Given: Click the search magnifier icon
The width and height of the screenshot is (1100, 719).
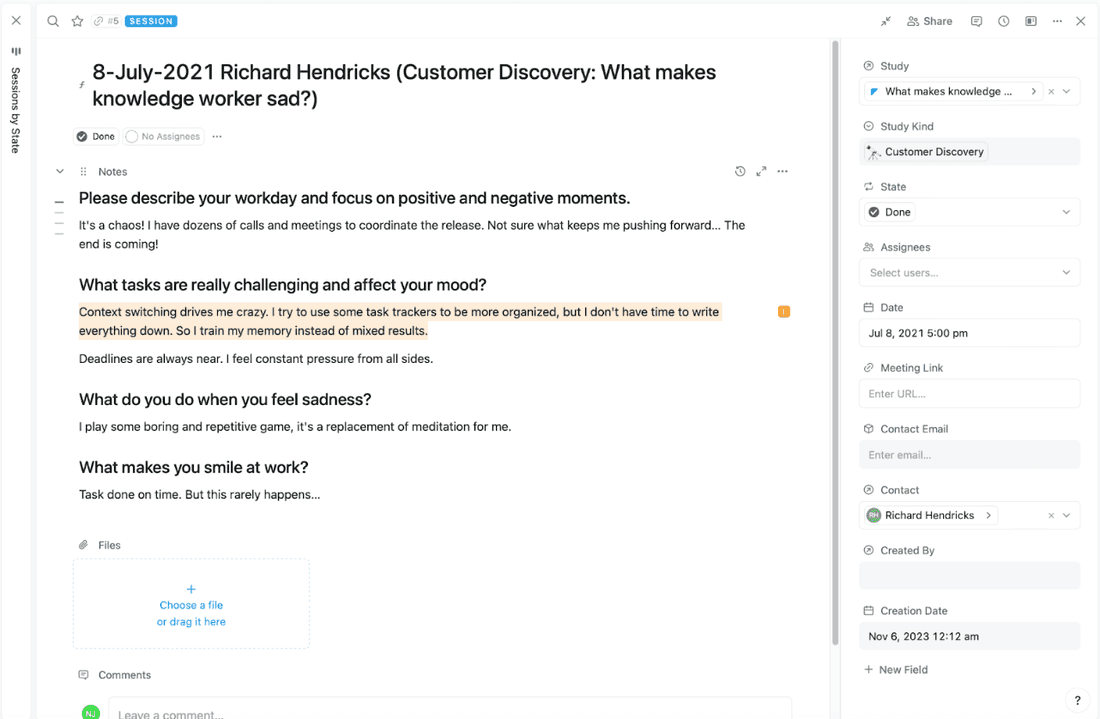Looking at the screenshot, I should [53, 21].
